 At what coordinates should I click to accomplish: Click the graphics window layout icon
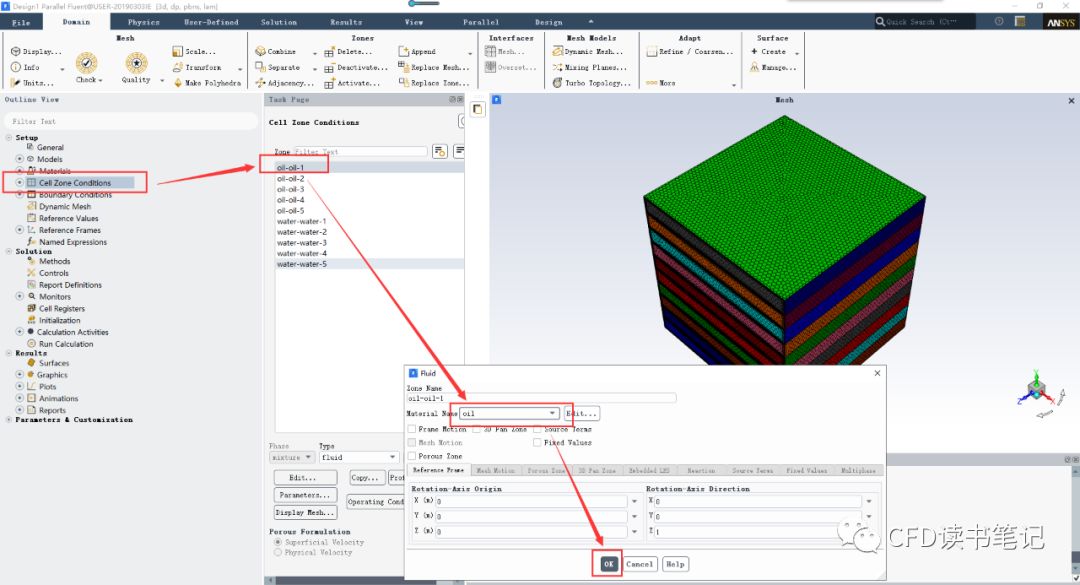[477, 109]
